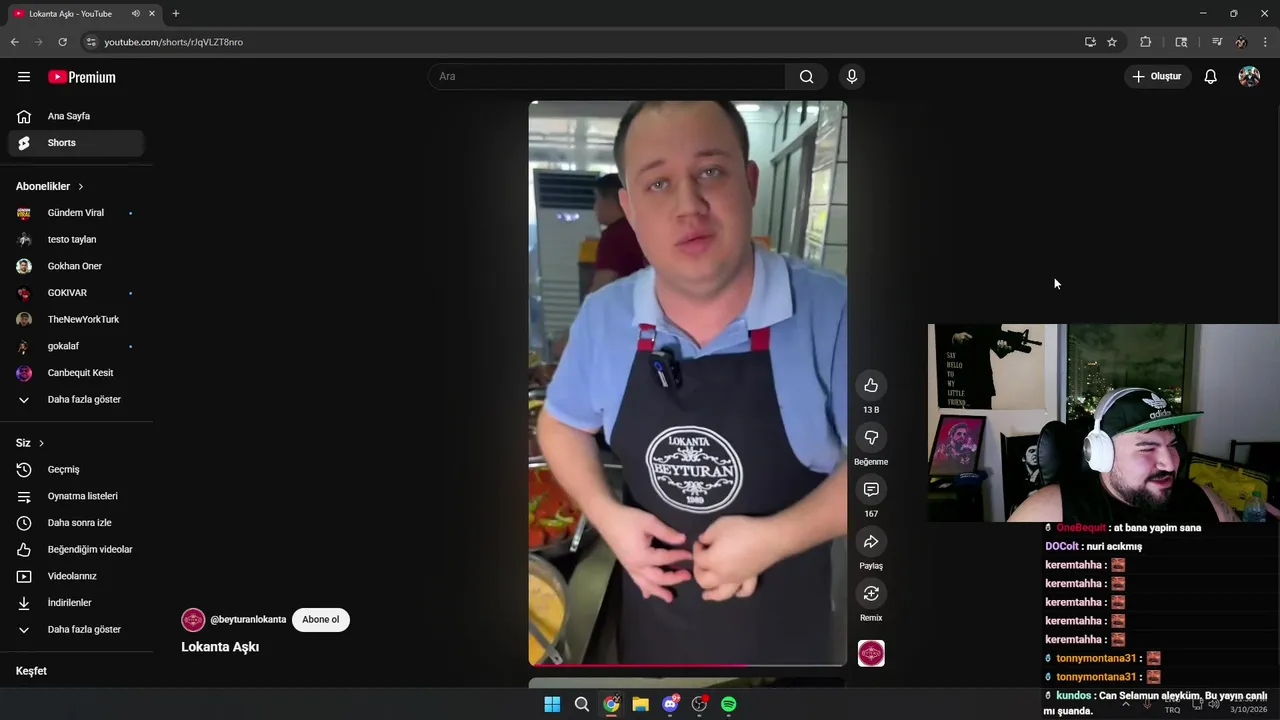Seek on the Short's red progress bar
This screenshot has height=720, width=1280.
coord(688,664)
